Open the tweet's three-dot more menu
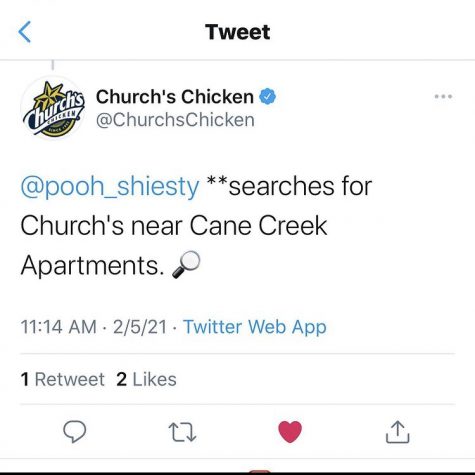 coord(443,97)
